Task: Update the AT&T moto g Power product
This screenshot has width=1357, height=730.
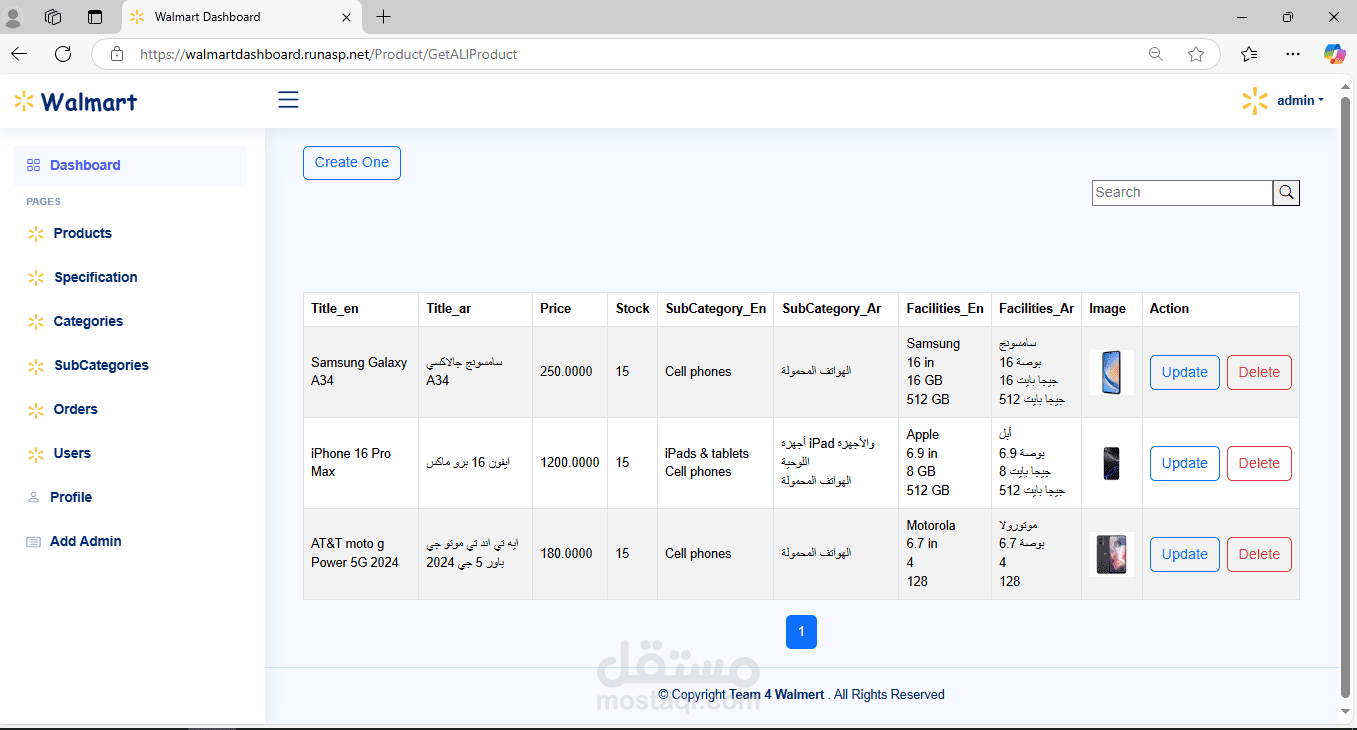Action: pyautogui.click(x=1185, y=554)
